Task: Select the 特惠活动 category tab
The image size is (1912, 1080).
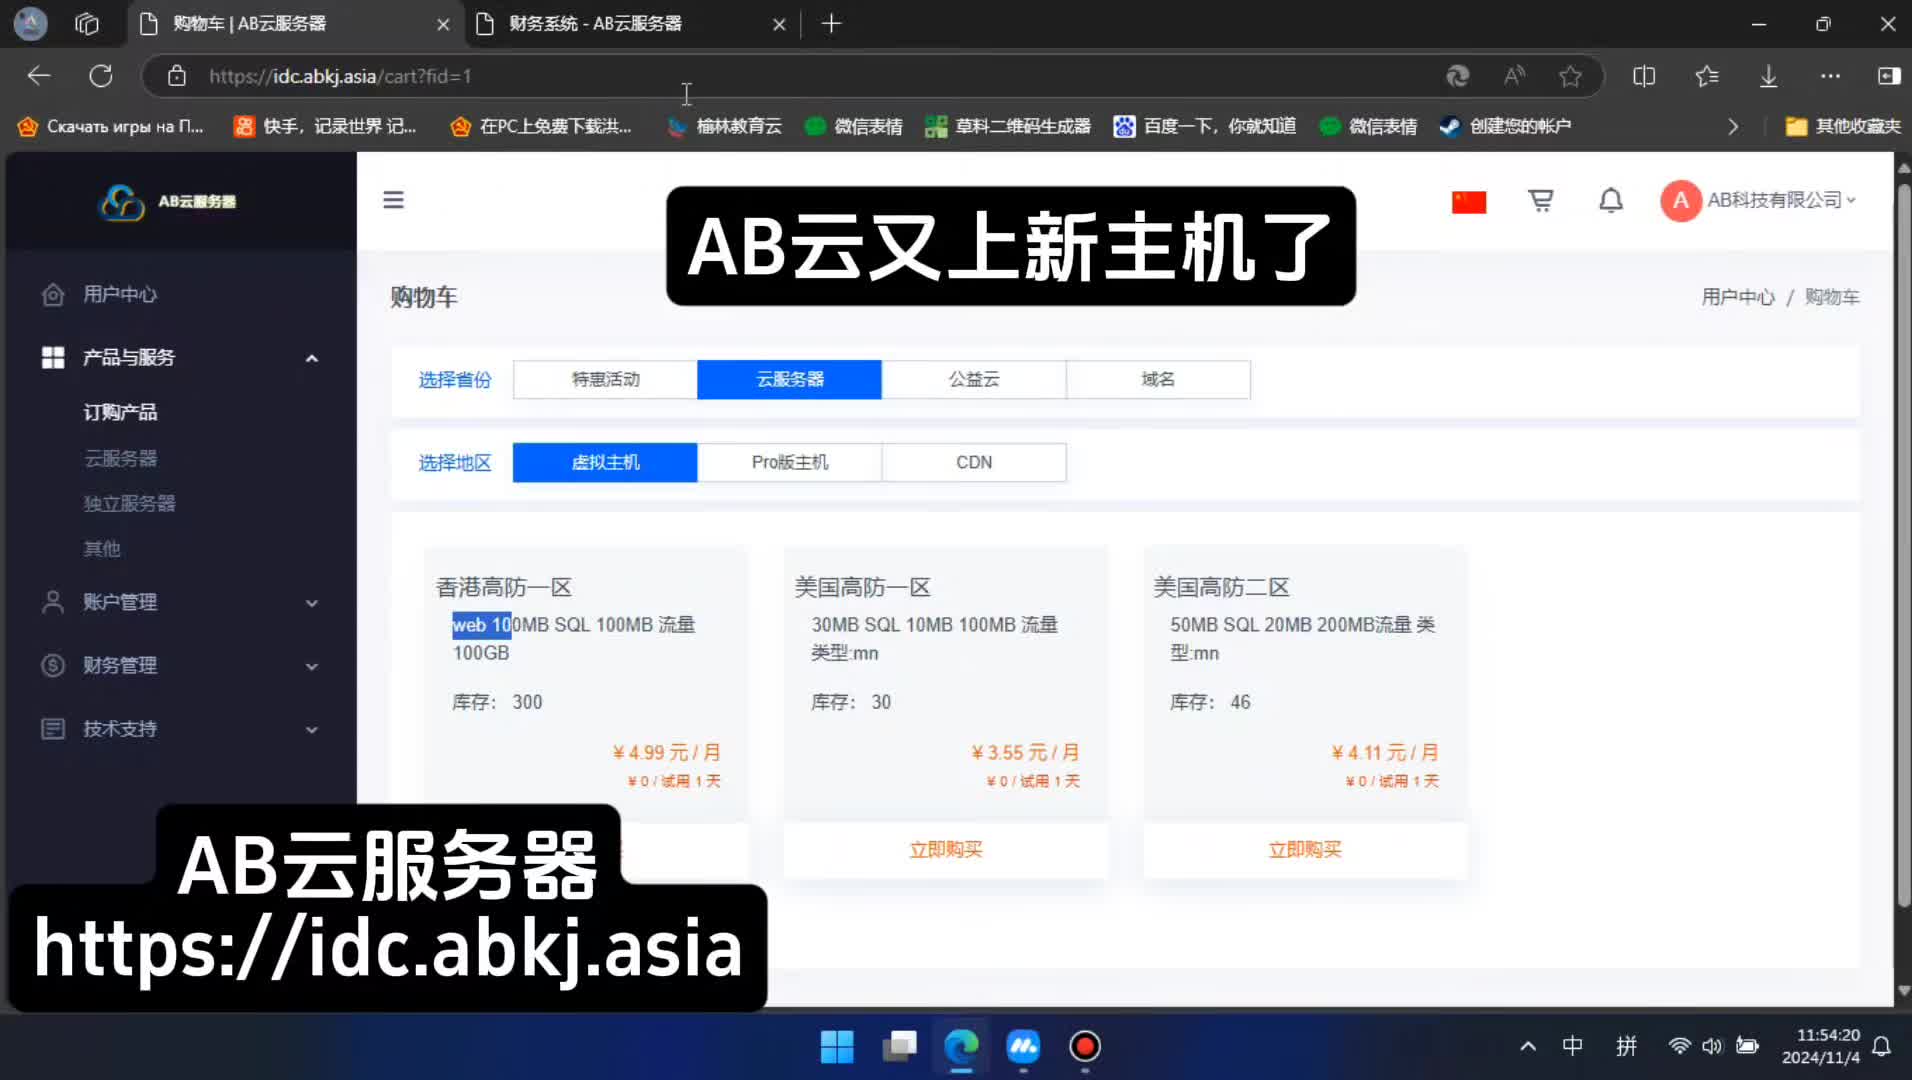Action: pos(605,380)
